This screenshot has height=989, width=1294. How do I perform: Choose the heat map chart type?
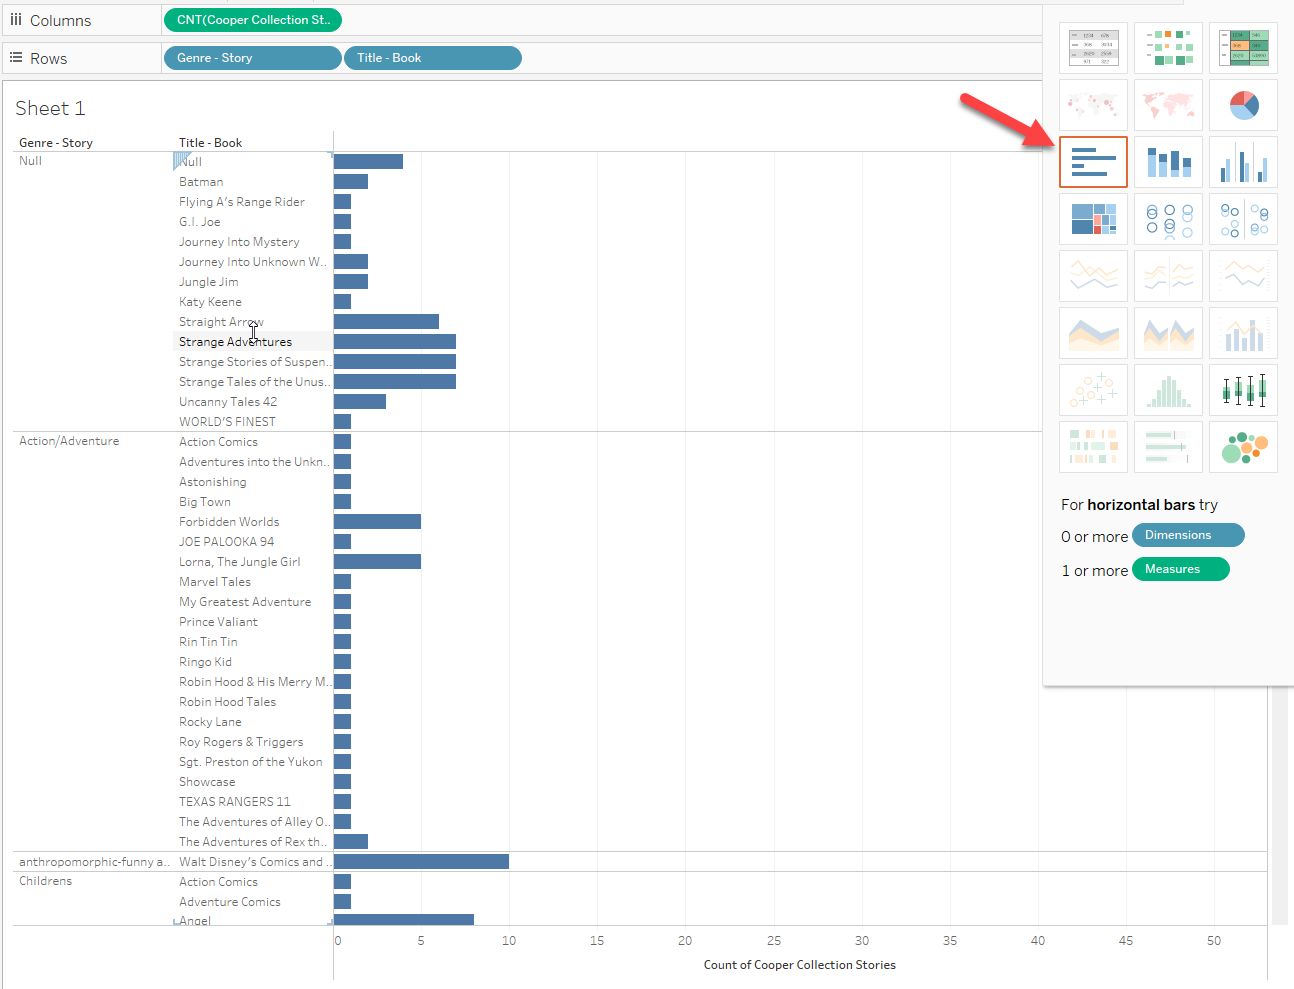click(1168, 48)
